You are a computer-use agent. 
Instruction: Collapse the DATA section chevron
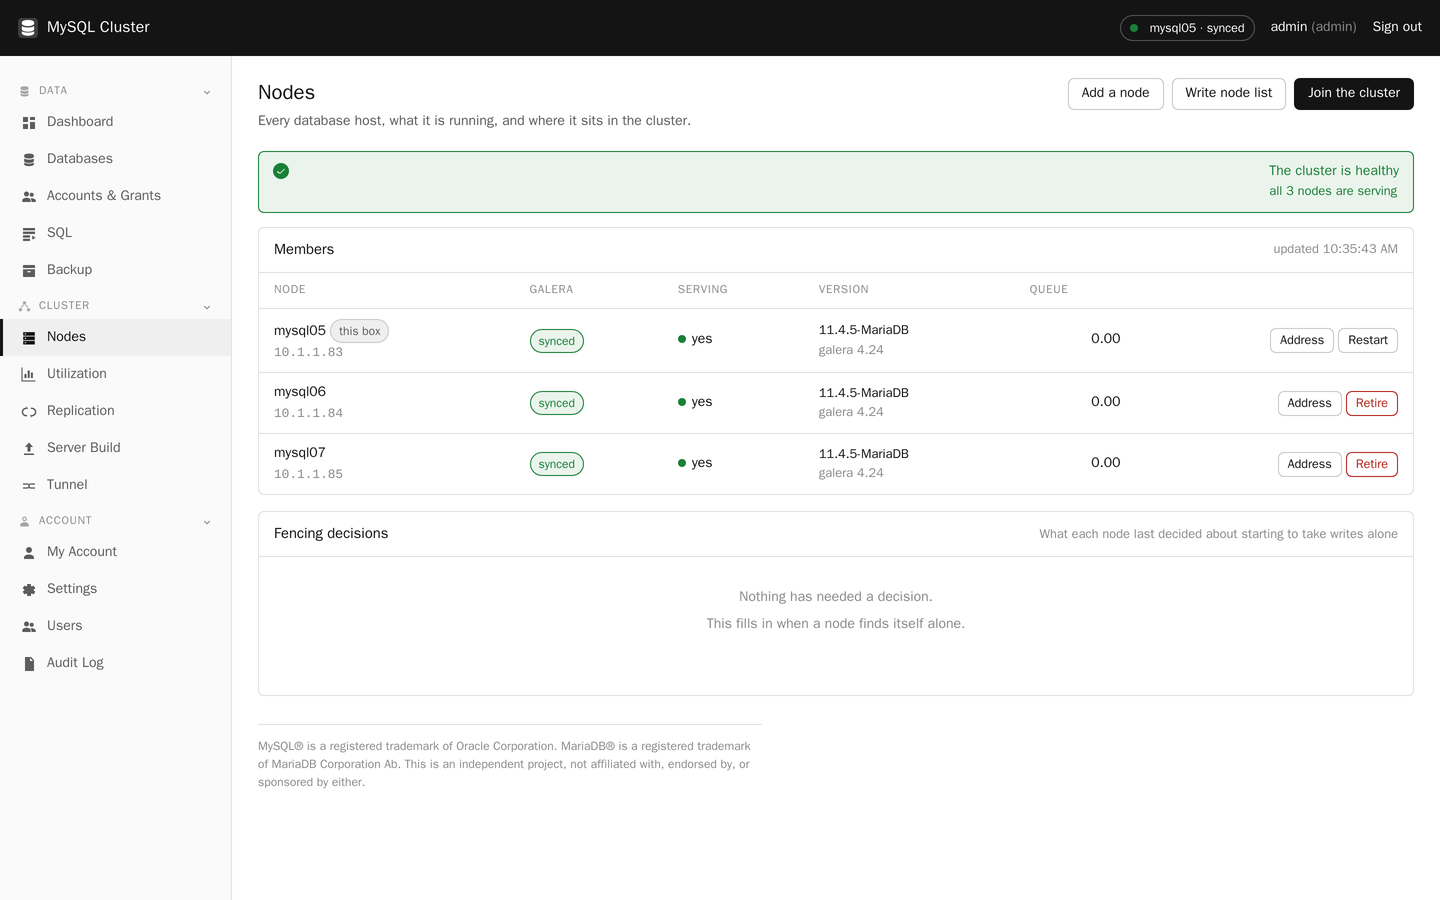tap(207, 92)
